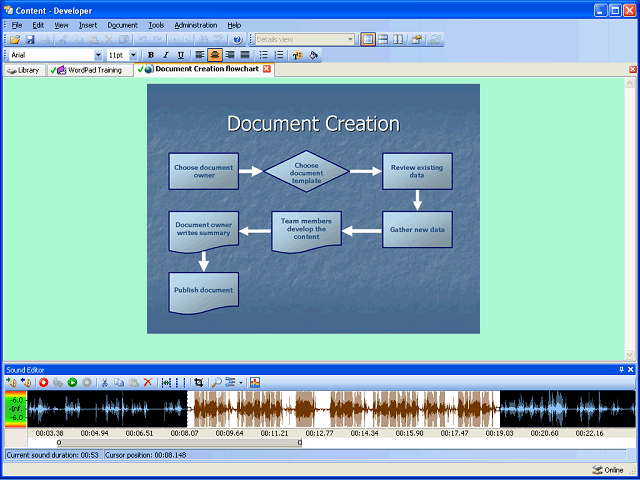The image size is (640, 480).
Task: Select the highlighted single-pane layout button
Action: [x=368, y=40]
